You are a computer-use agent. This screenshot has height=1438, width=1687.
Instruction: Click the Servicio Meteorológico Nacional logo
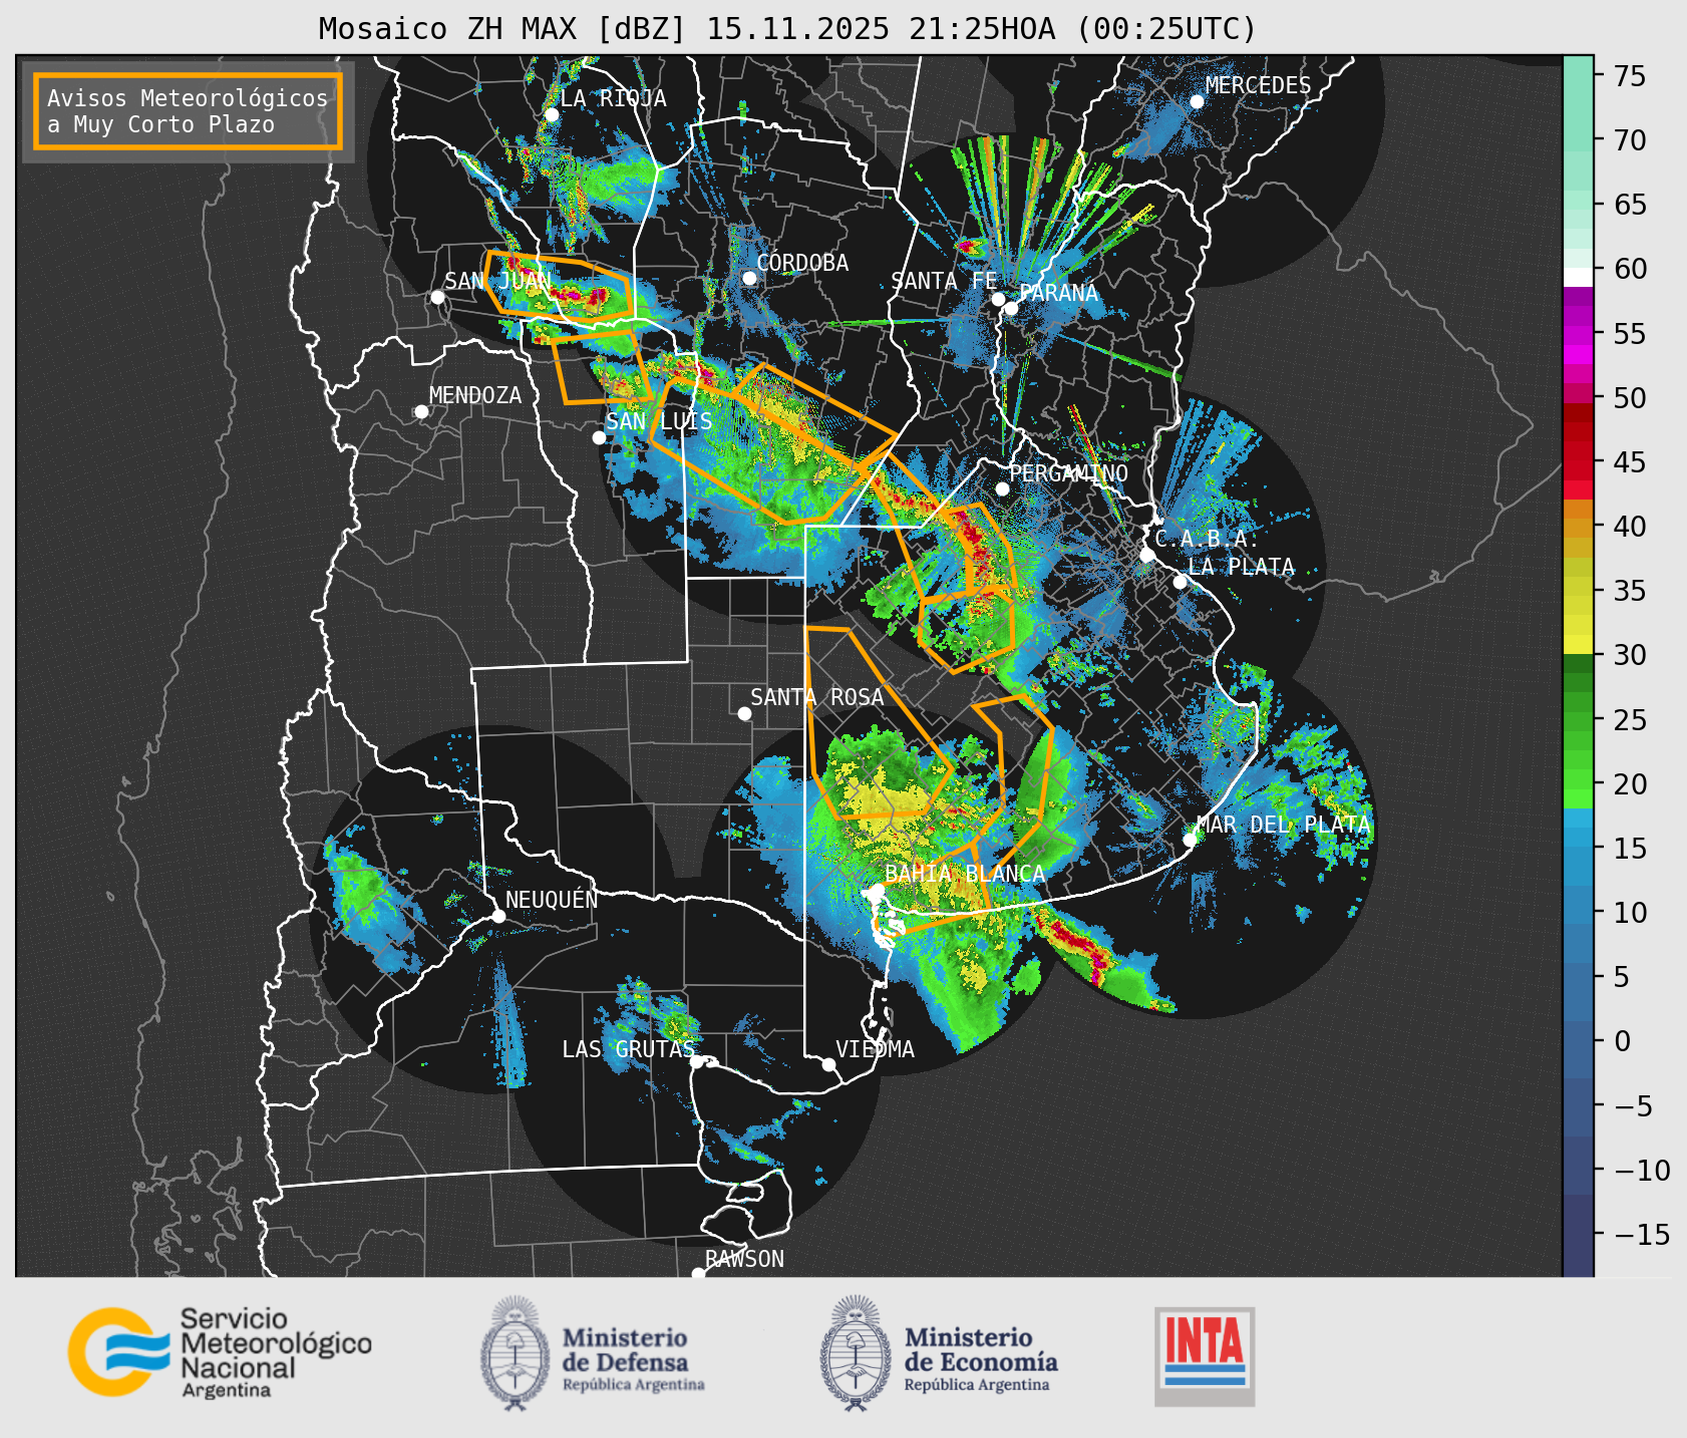coord(219,1352)
